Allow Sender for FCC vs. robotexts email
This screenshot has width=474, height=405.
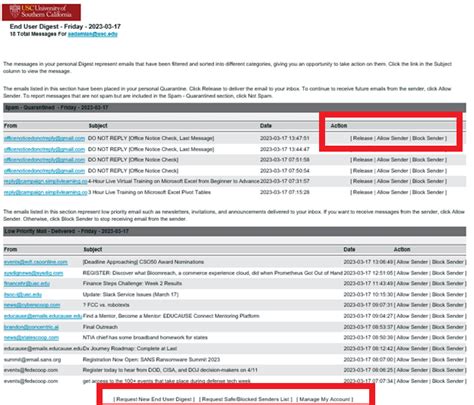[x=412, y=305]
